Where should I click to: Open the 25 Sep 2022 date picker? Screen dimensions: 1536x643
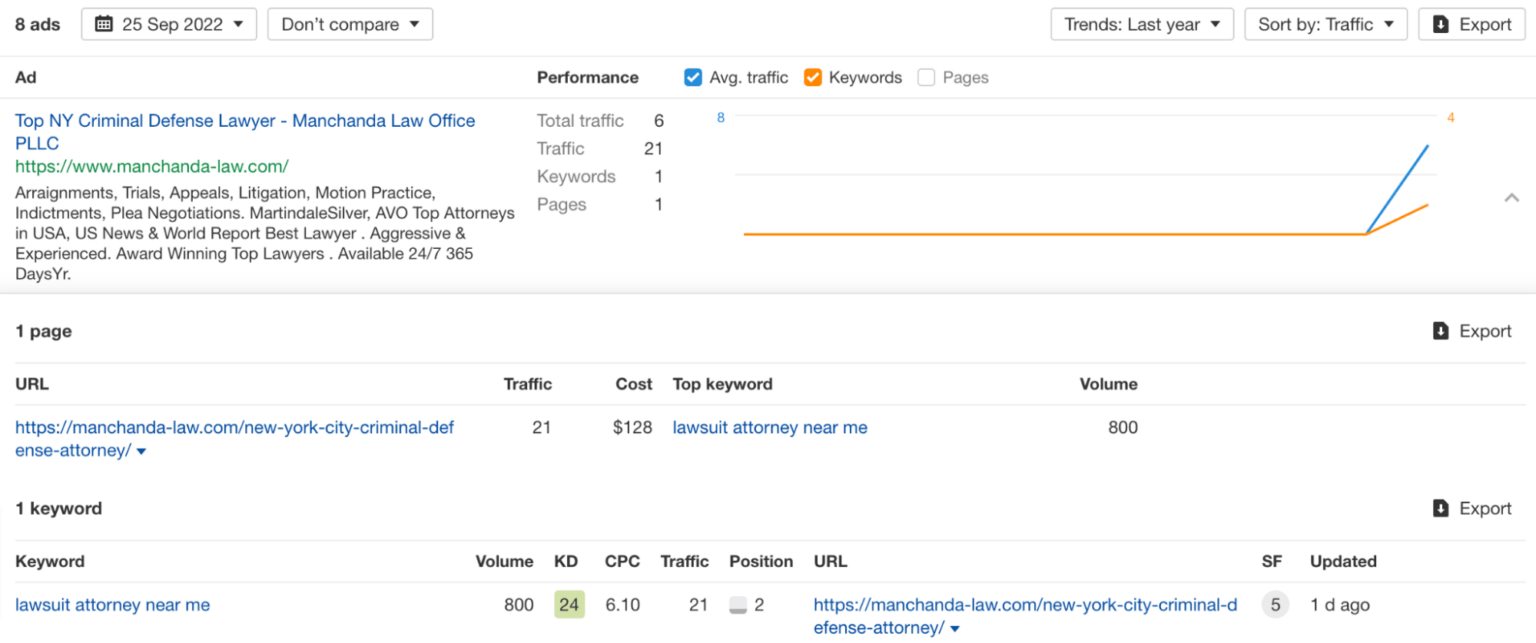(169, 24)
